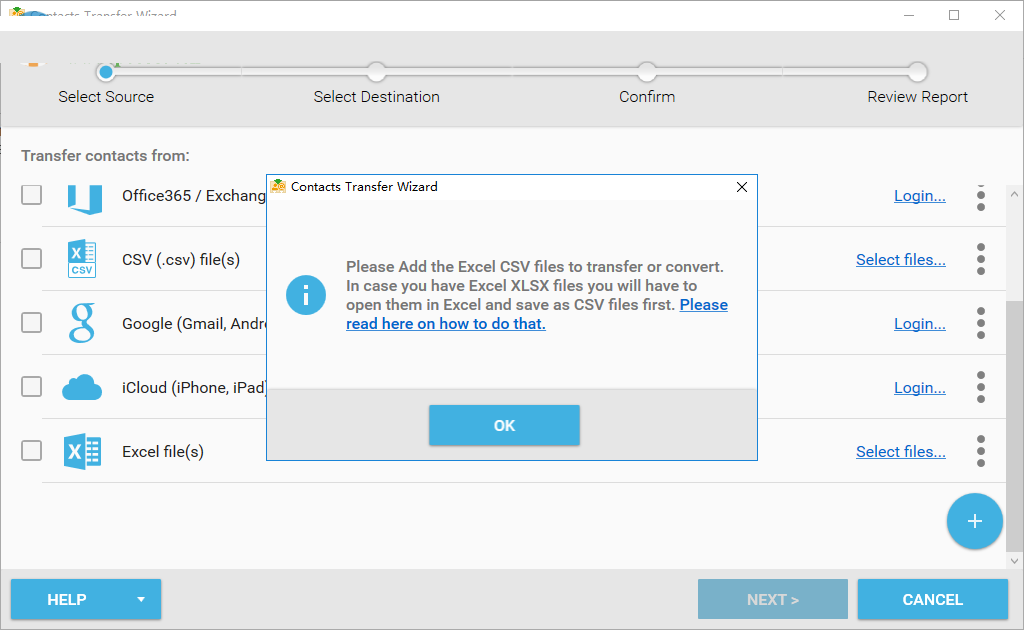Click the Select Source progress circle
This screenshot has height=630, width=1024.
click(106, 72)
